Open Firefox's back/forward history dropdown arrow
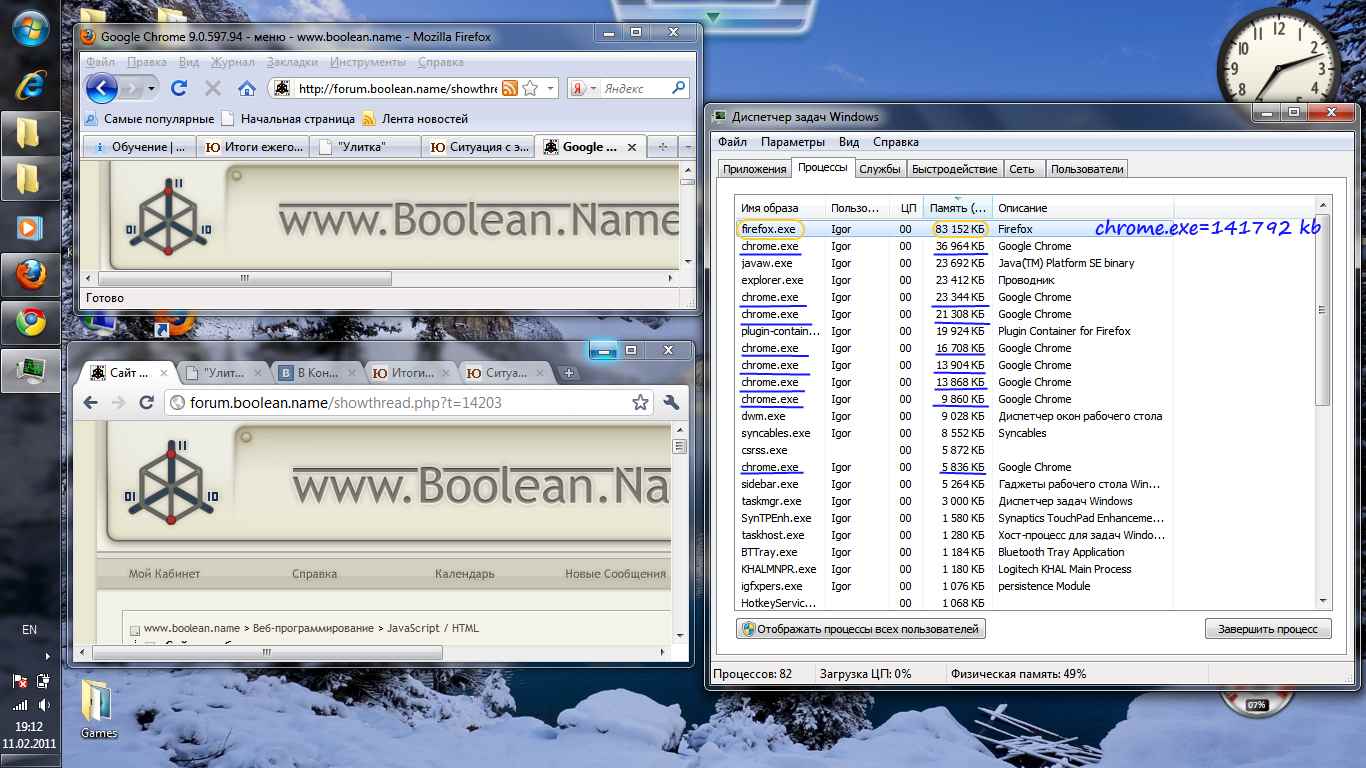 click(x=152, y=89)
